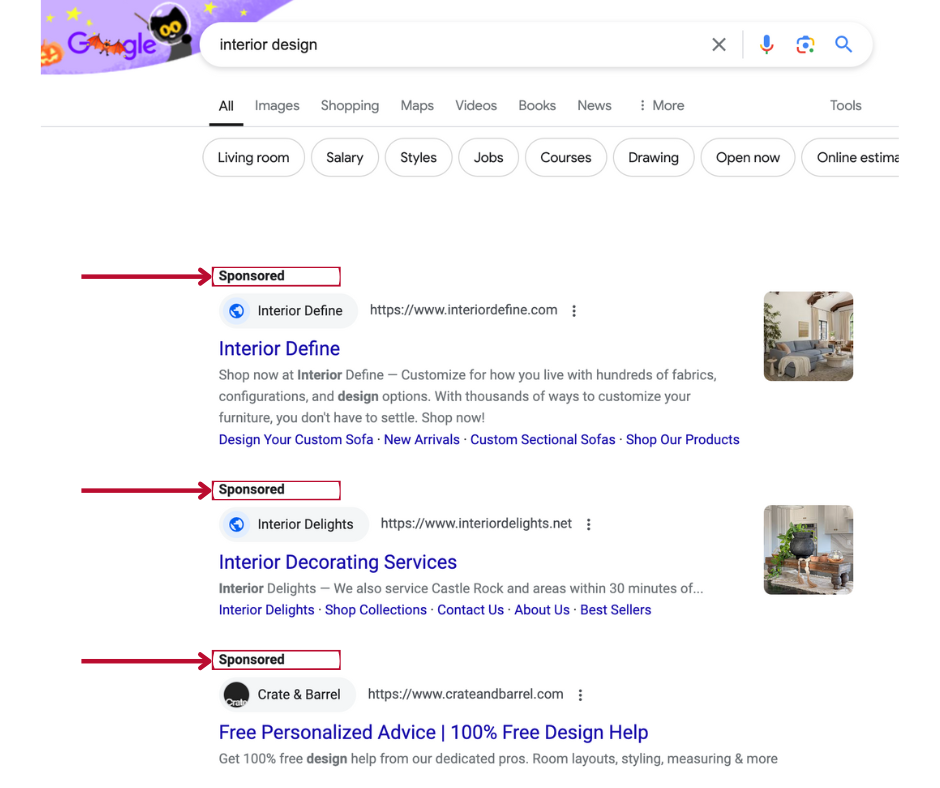
Task: Stay on the All results tab
Action: coord(226,106)
